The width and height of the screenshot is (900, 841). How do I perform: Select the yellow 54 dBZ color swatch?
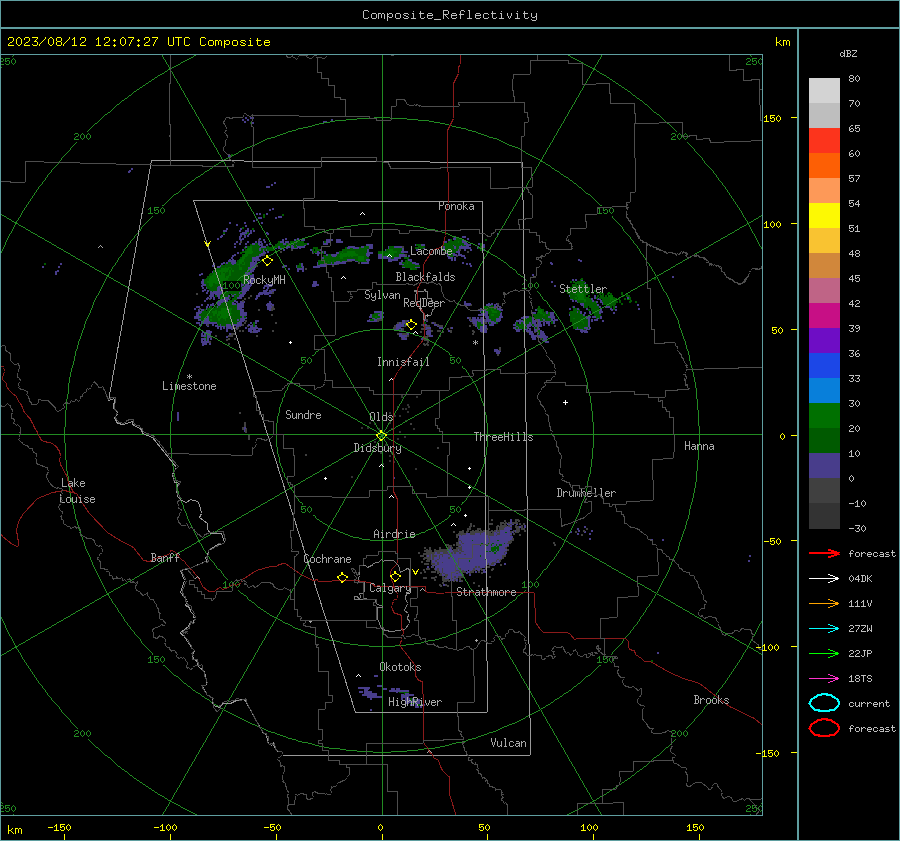pos(824,215)
